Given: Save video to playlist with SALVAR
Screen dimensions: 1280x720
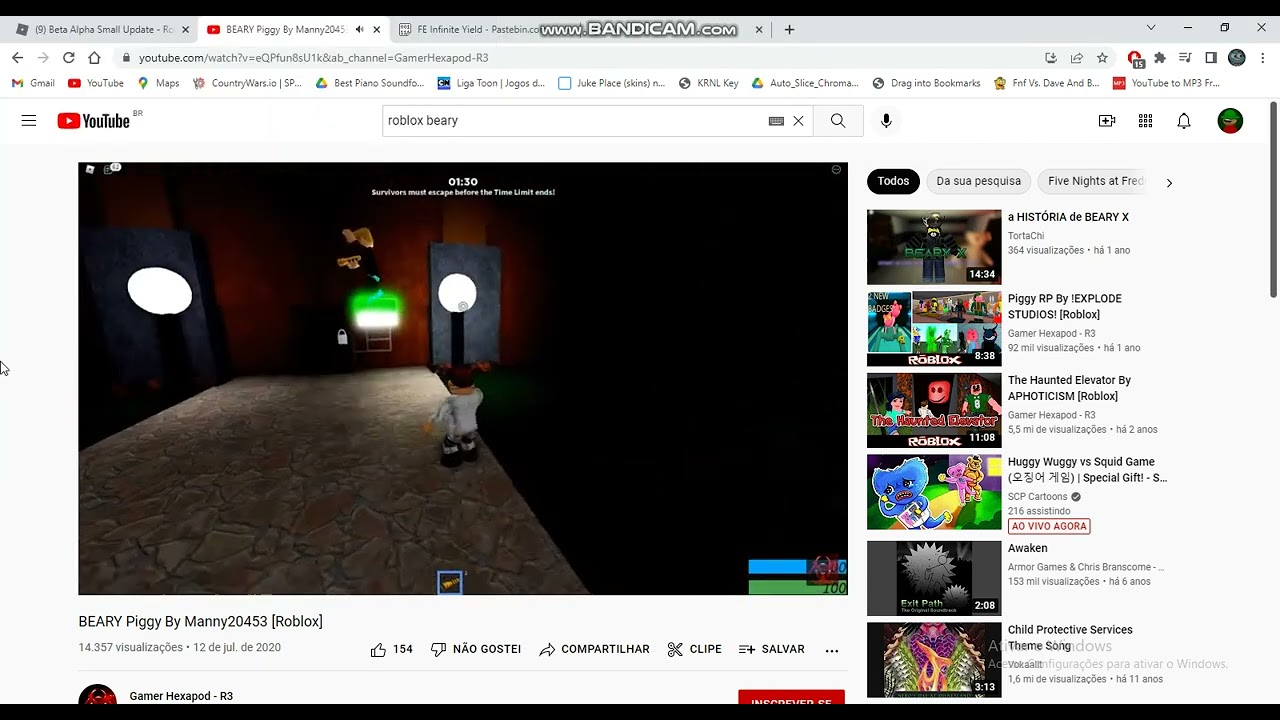Looking at the screenshot, I should pos(771,649).
